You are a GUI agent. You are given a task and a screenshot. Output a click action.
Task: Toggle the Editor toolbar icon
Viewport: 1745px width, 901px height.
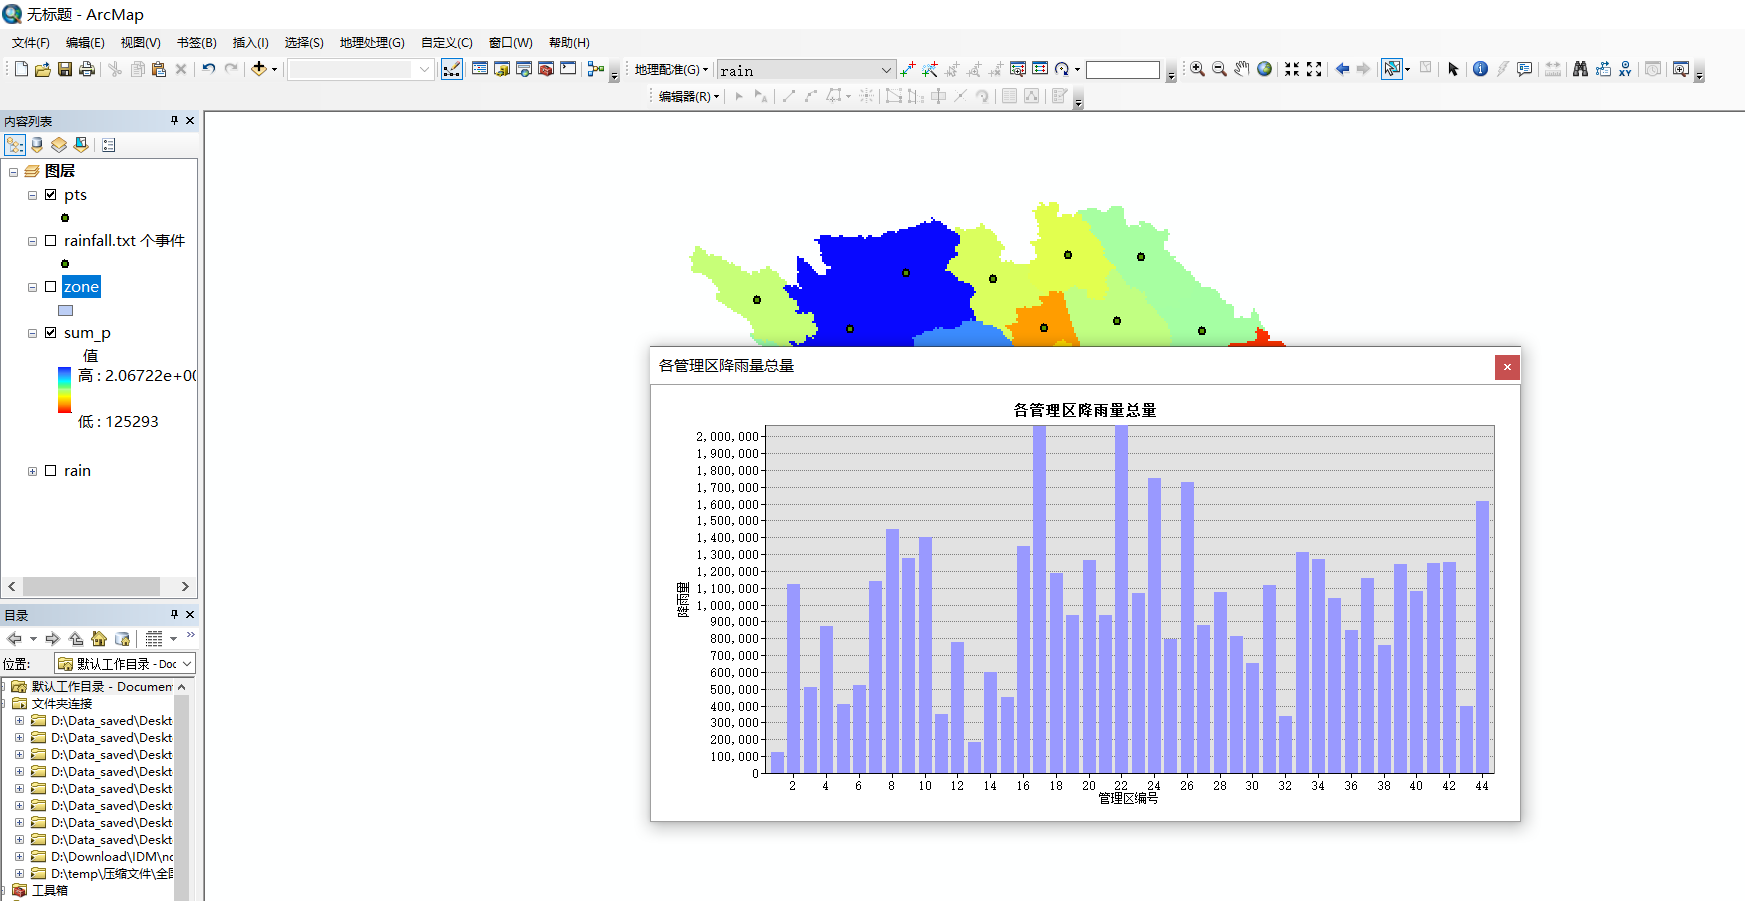(x=452, y=69)
